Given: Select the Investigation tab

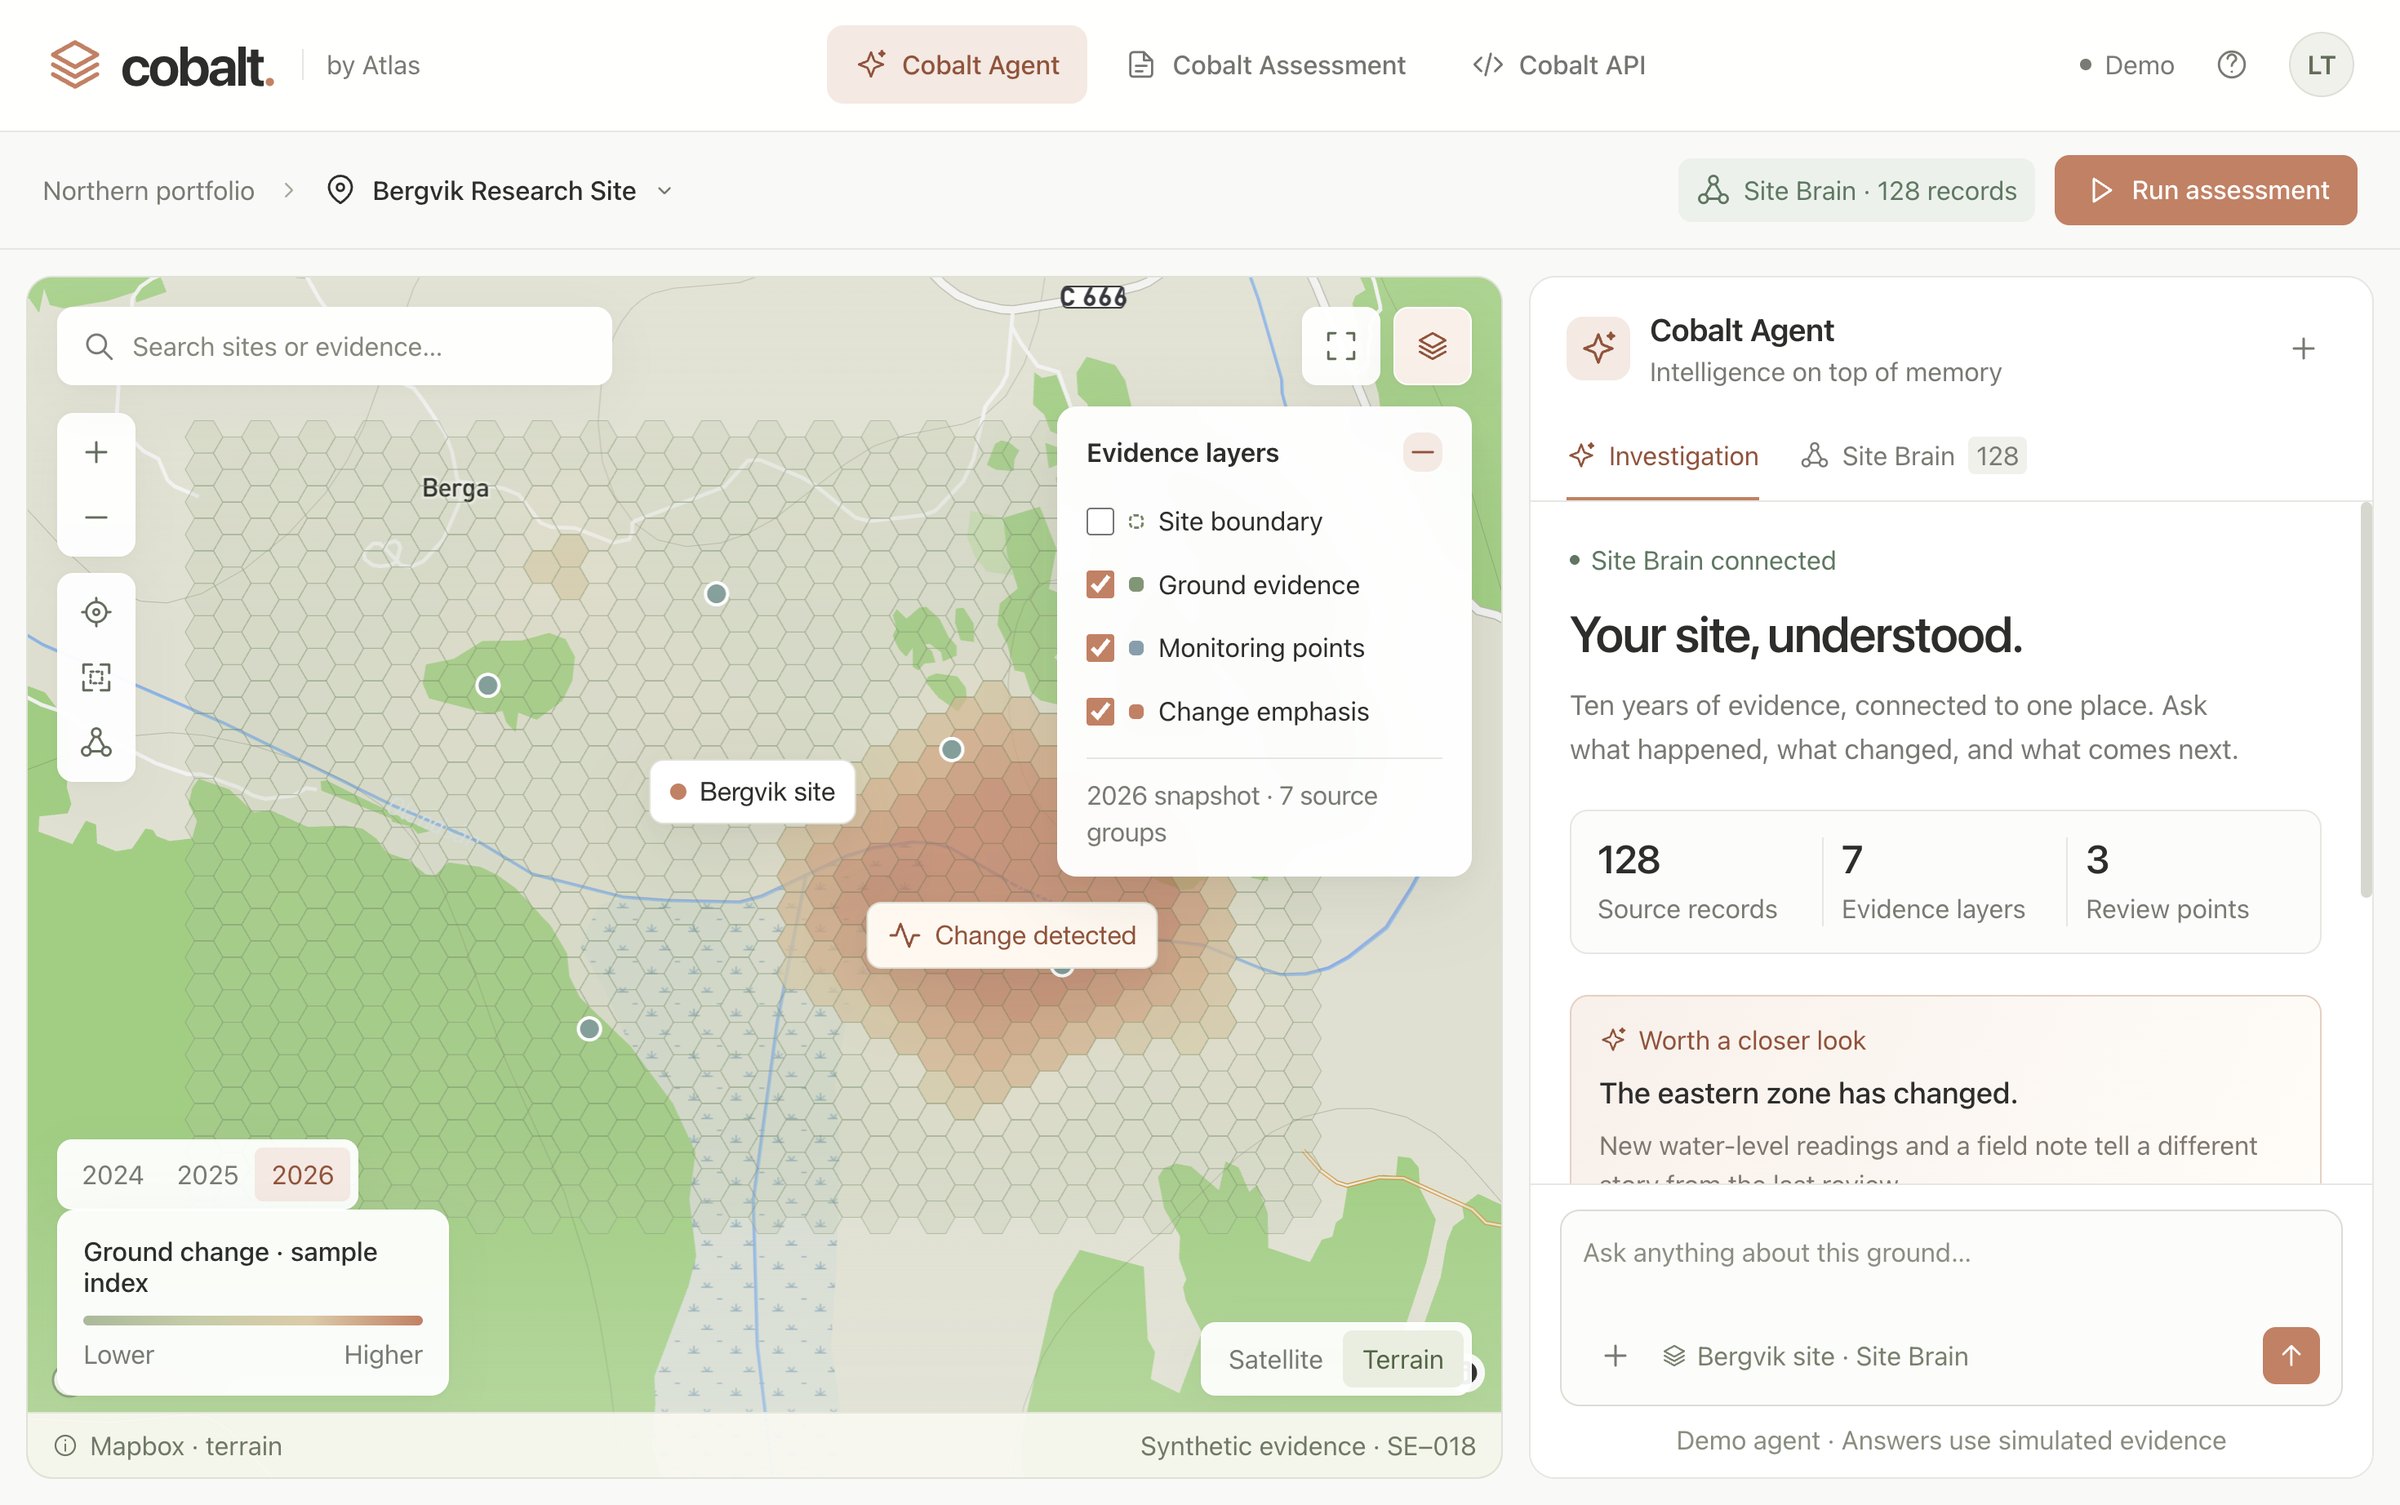Looking at the screenshot, I should (1663, 456).
